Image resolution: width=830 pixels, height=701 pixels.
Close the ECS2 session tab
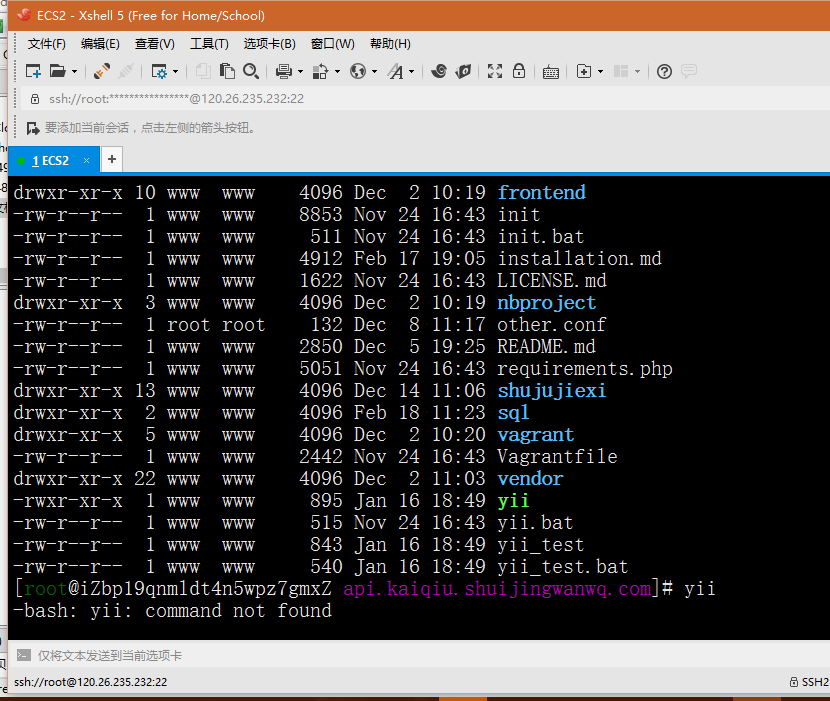[87, 160]
